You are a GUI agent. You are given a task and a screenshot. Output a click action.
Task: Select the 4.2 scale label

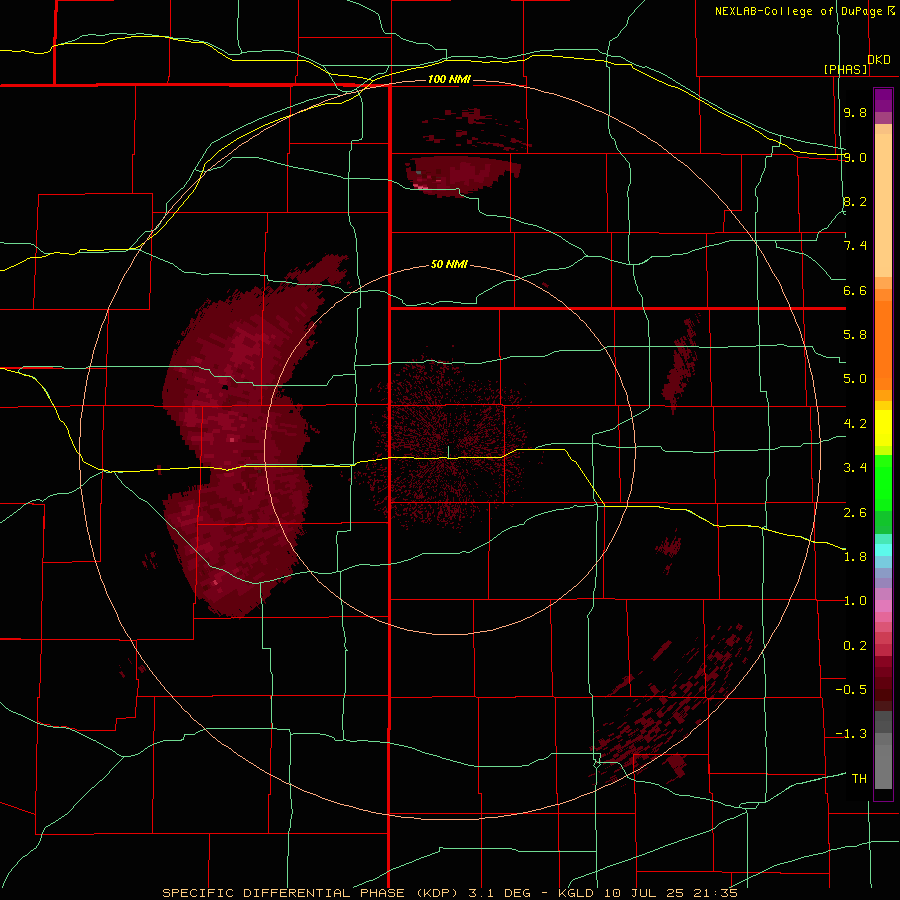click(855, 424)
